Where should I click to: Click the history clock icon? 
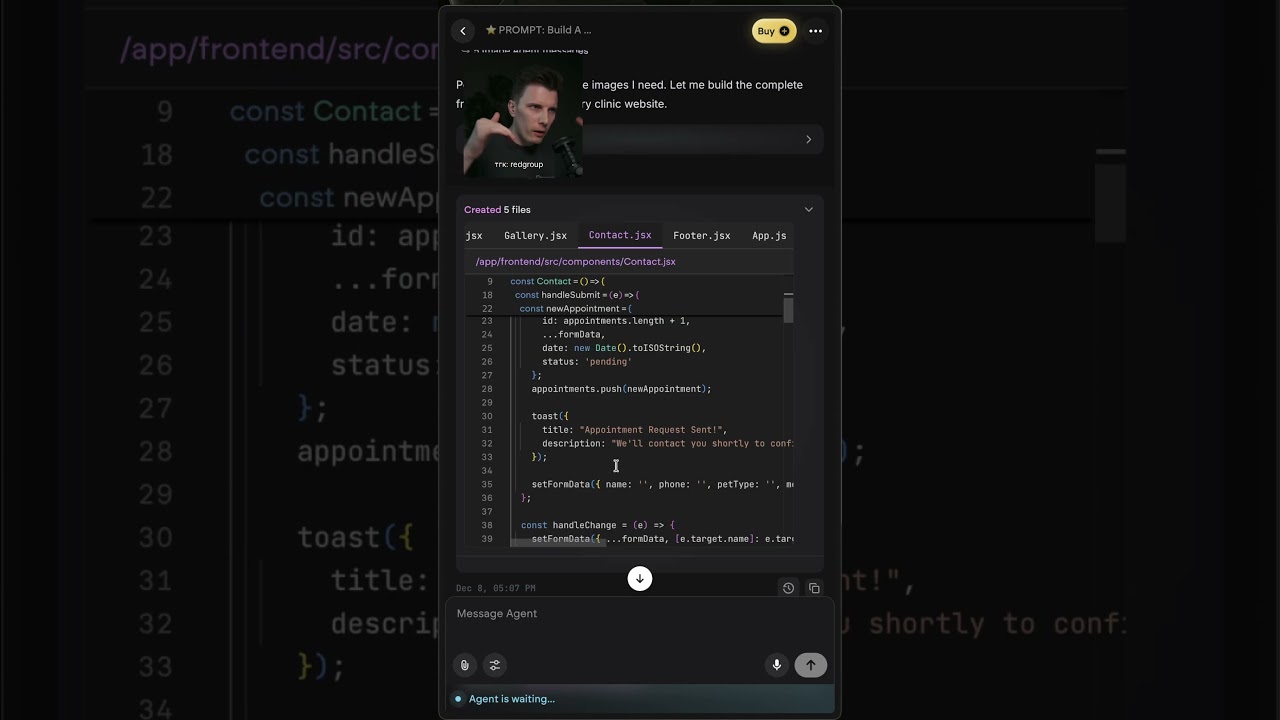pos(788,588)
